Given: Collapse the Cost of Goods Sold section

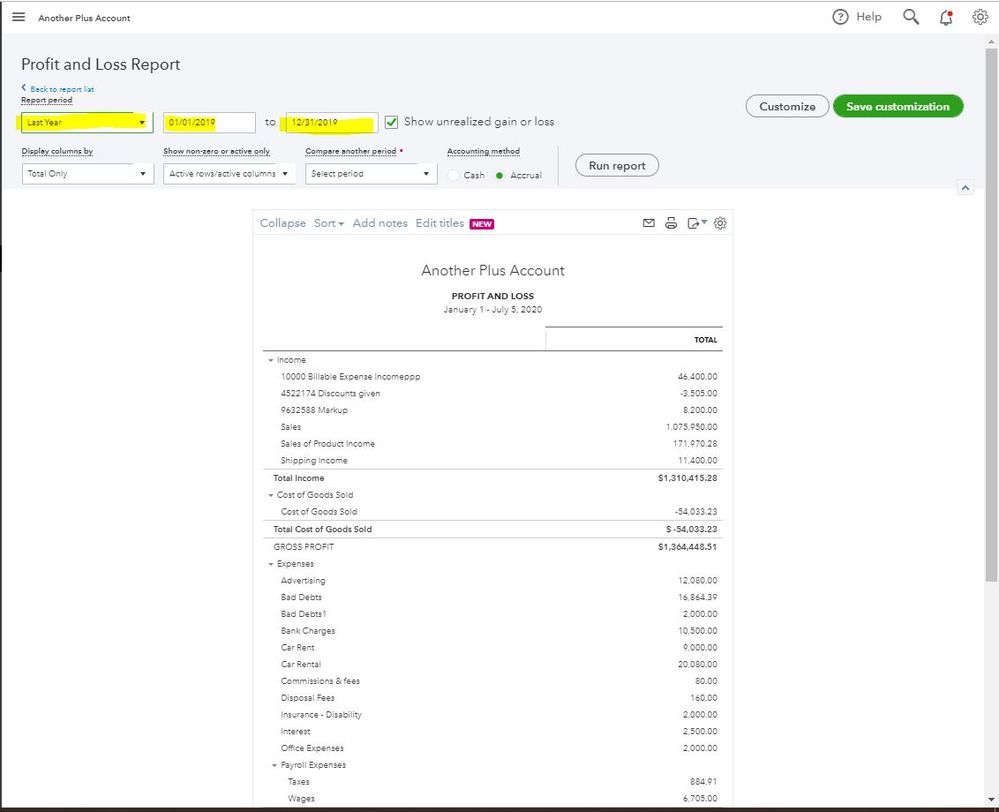Looking at the screenshot, I should click(x=271, y=495).
